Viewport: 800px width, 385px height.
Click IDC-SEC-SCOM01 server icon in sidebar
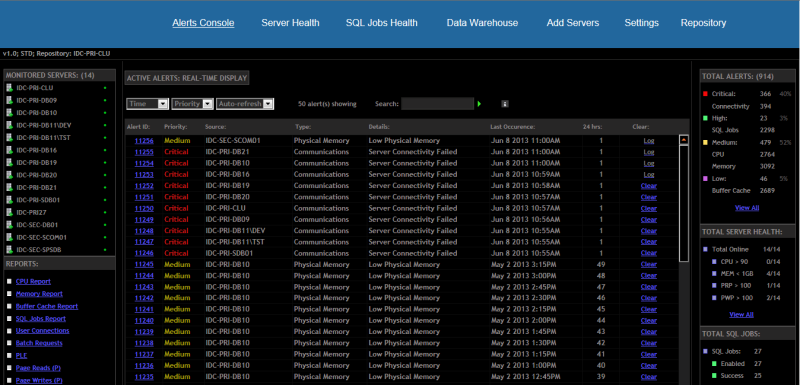pos(9,237)
